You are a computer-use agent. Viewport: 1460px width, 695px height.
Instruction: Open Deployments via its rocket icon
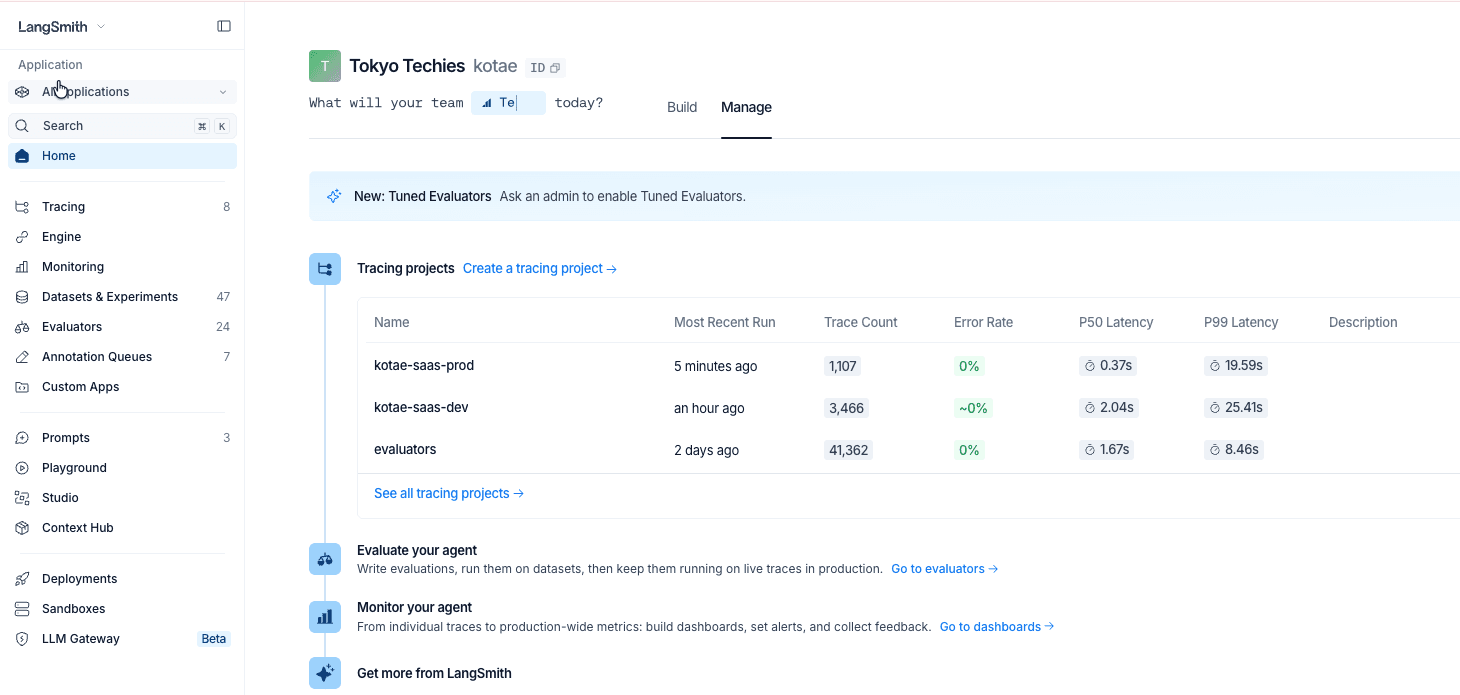point(22,579)
